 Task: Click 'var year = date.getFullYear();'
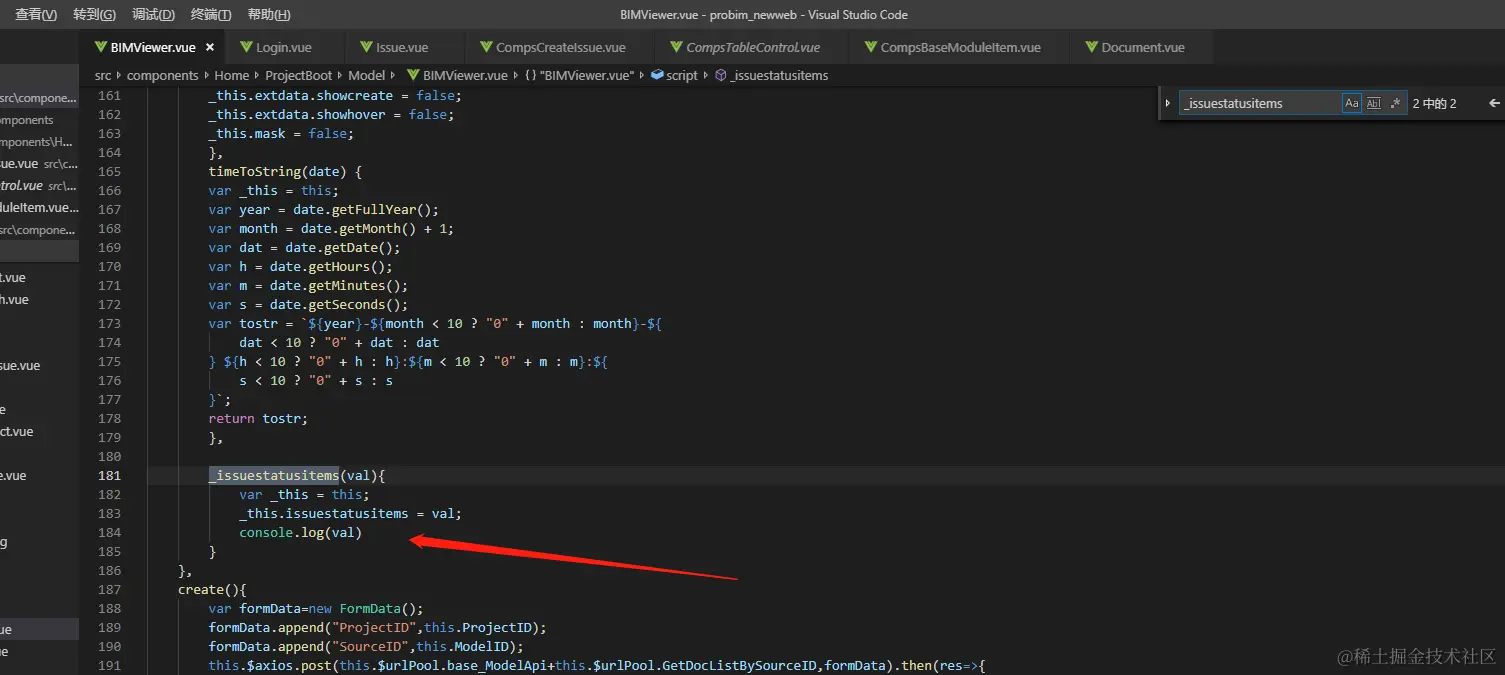324,209
